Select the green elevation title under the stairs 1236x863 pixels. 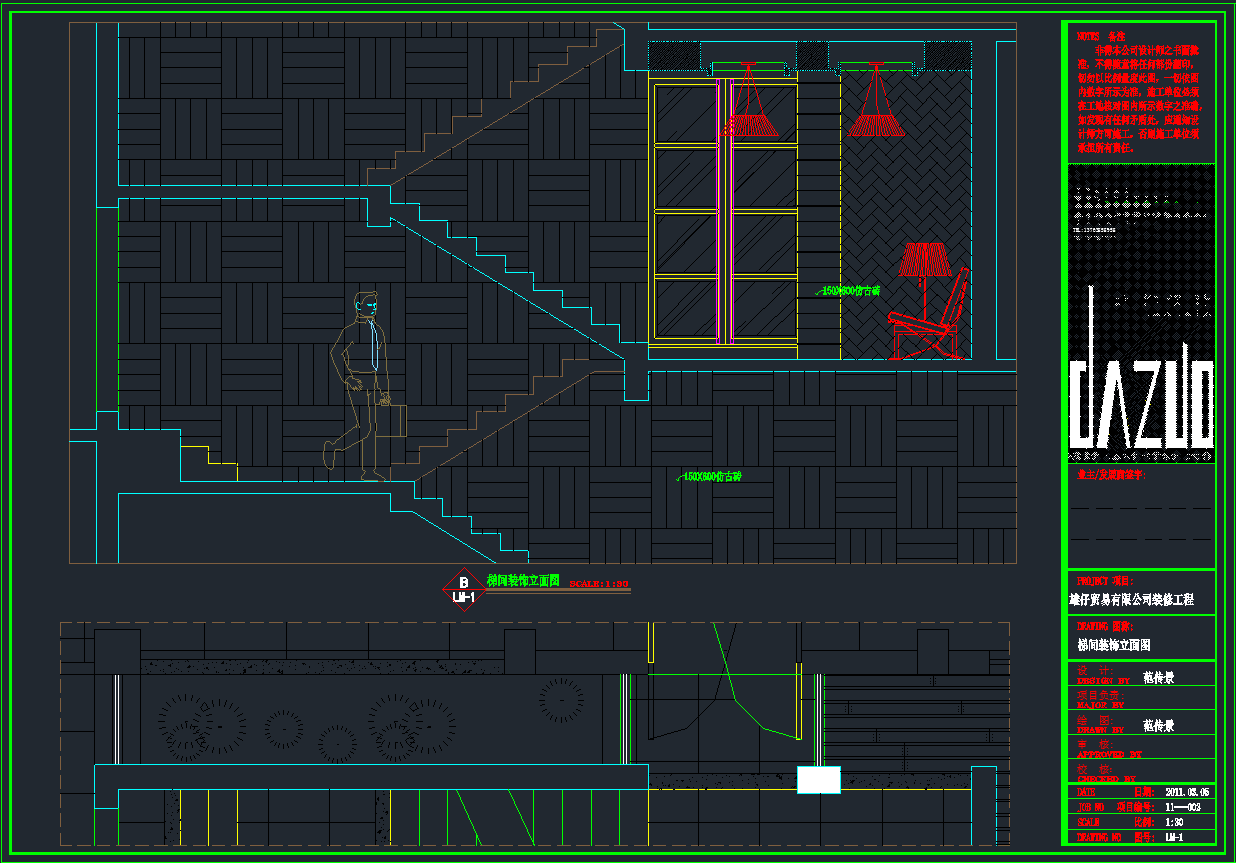tap(522, 580)
